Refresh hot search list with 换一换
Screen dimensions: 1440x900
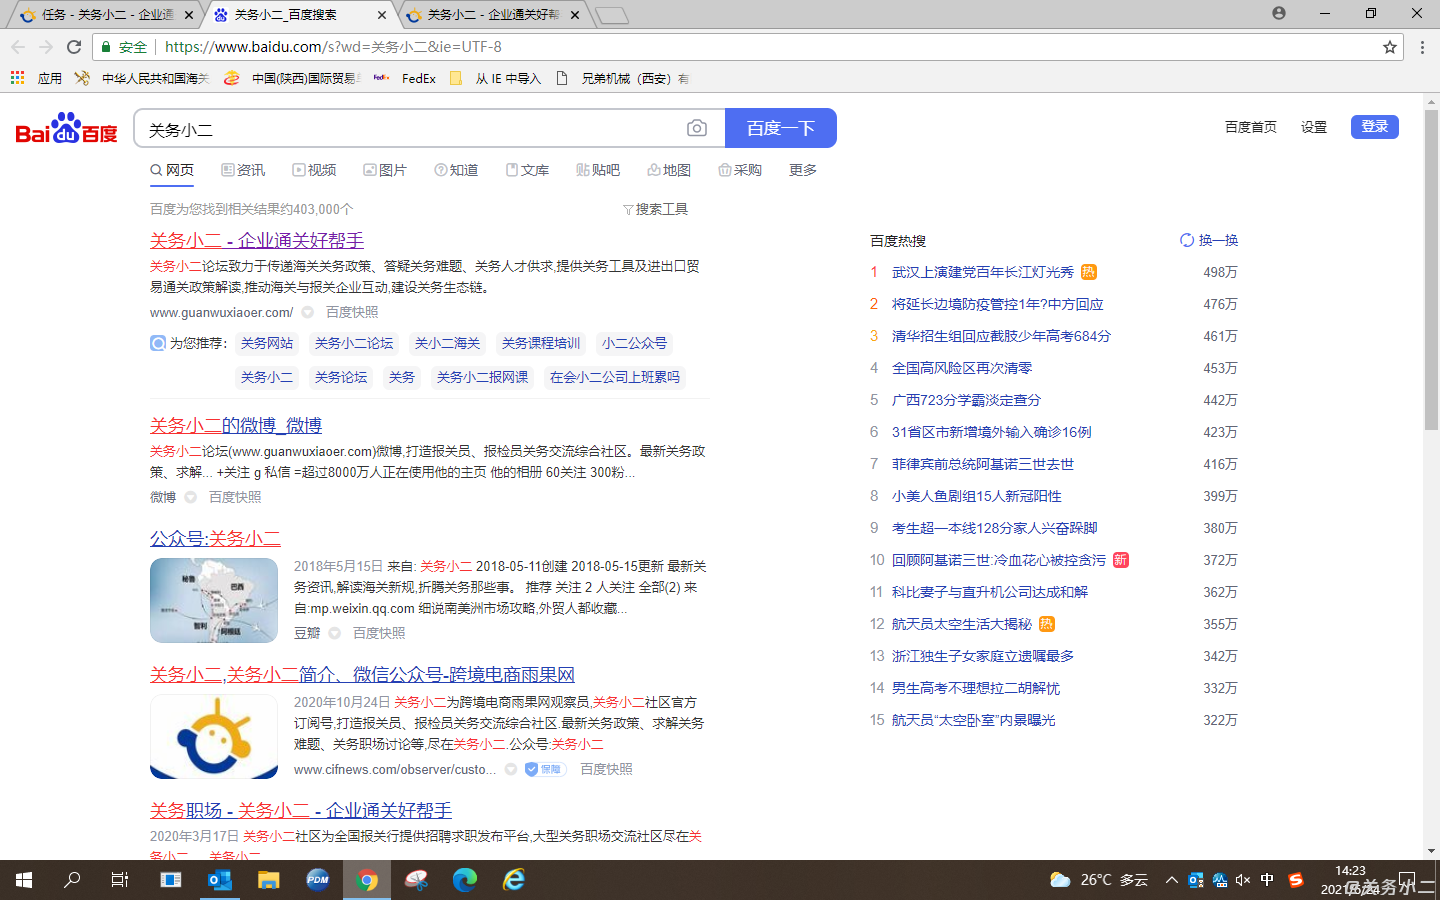(x=1209, y=240)
